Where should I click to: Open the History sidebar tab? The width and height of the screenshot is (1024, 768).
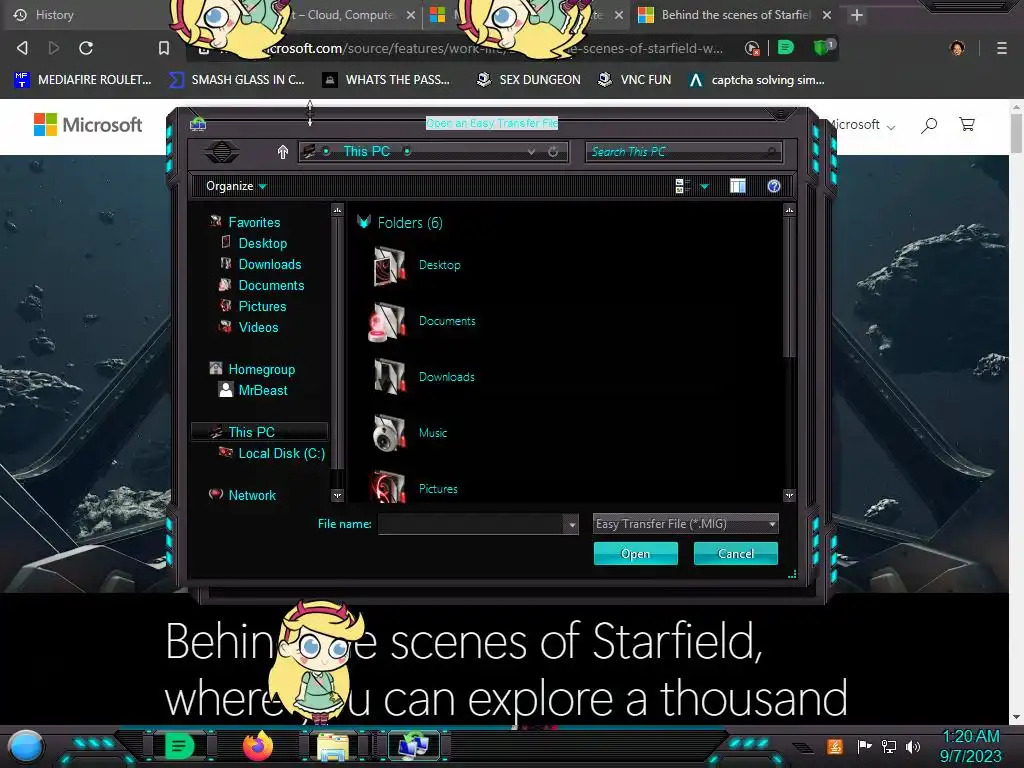coord(43,14)
